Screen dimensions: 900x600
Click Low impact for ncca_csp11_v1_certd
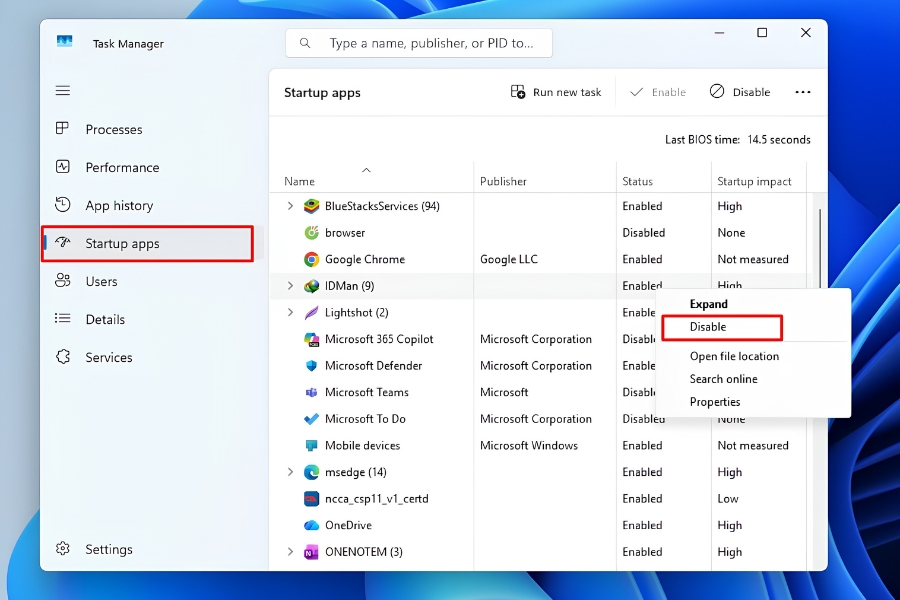pos(728,498)
